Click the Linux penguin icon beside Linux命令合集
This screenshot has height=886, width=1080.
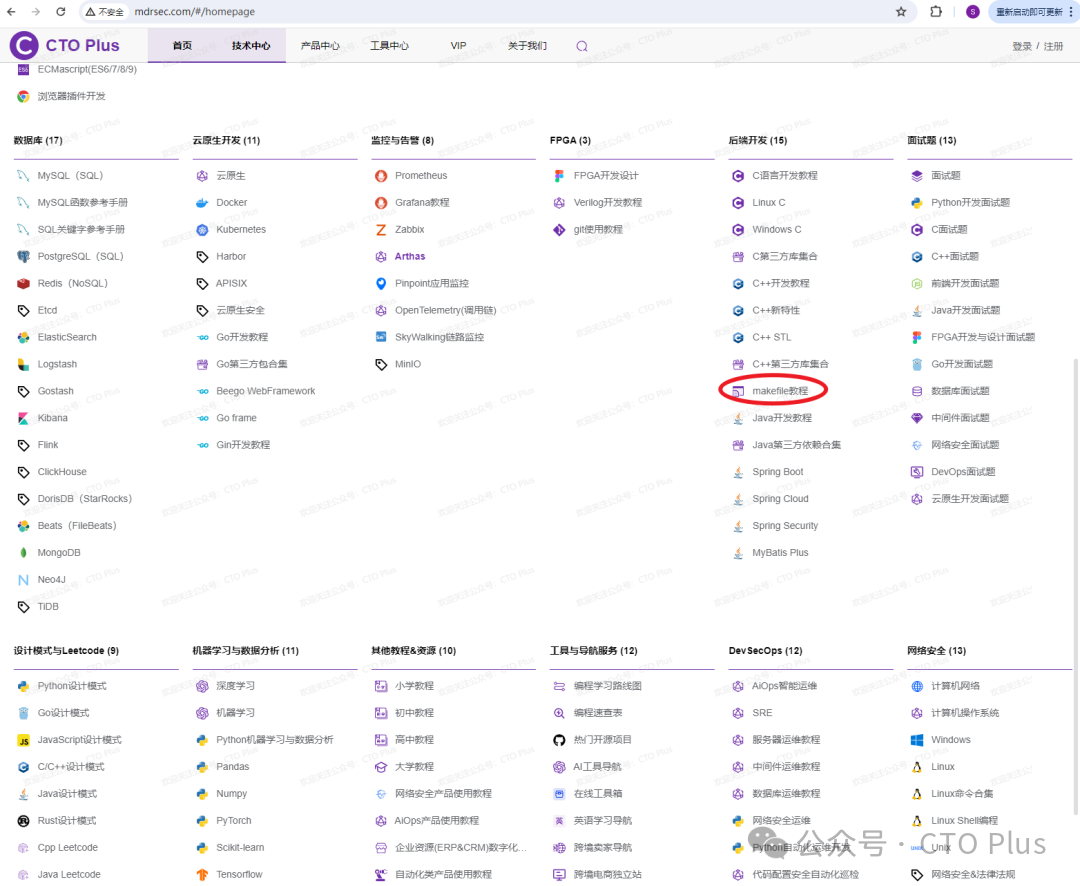tap(917, 794)
